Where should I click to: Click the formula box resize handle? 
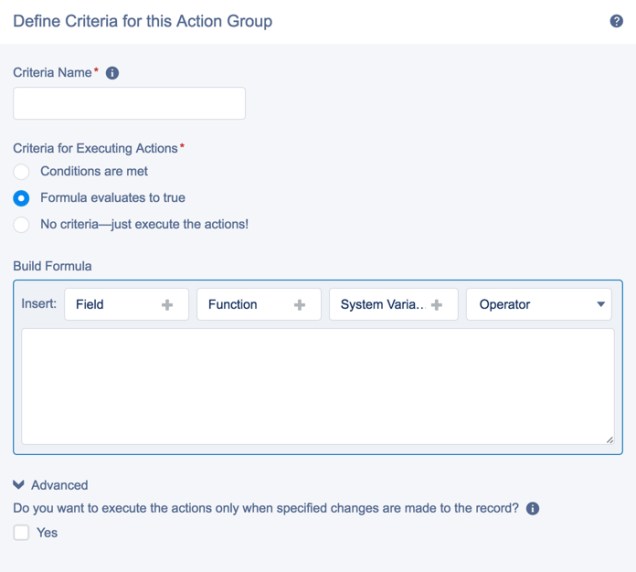coord(609,439)
